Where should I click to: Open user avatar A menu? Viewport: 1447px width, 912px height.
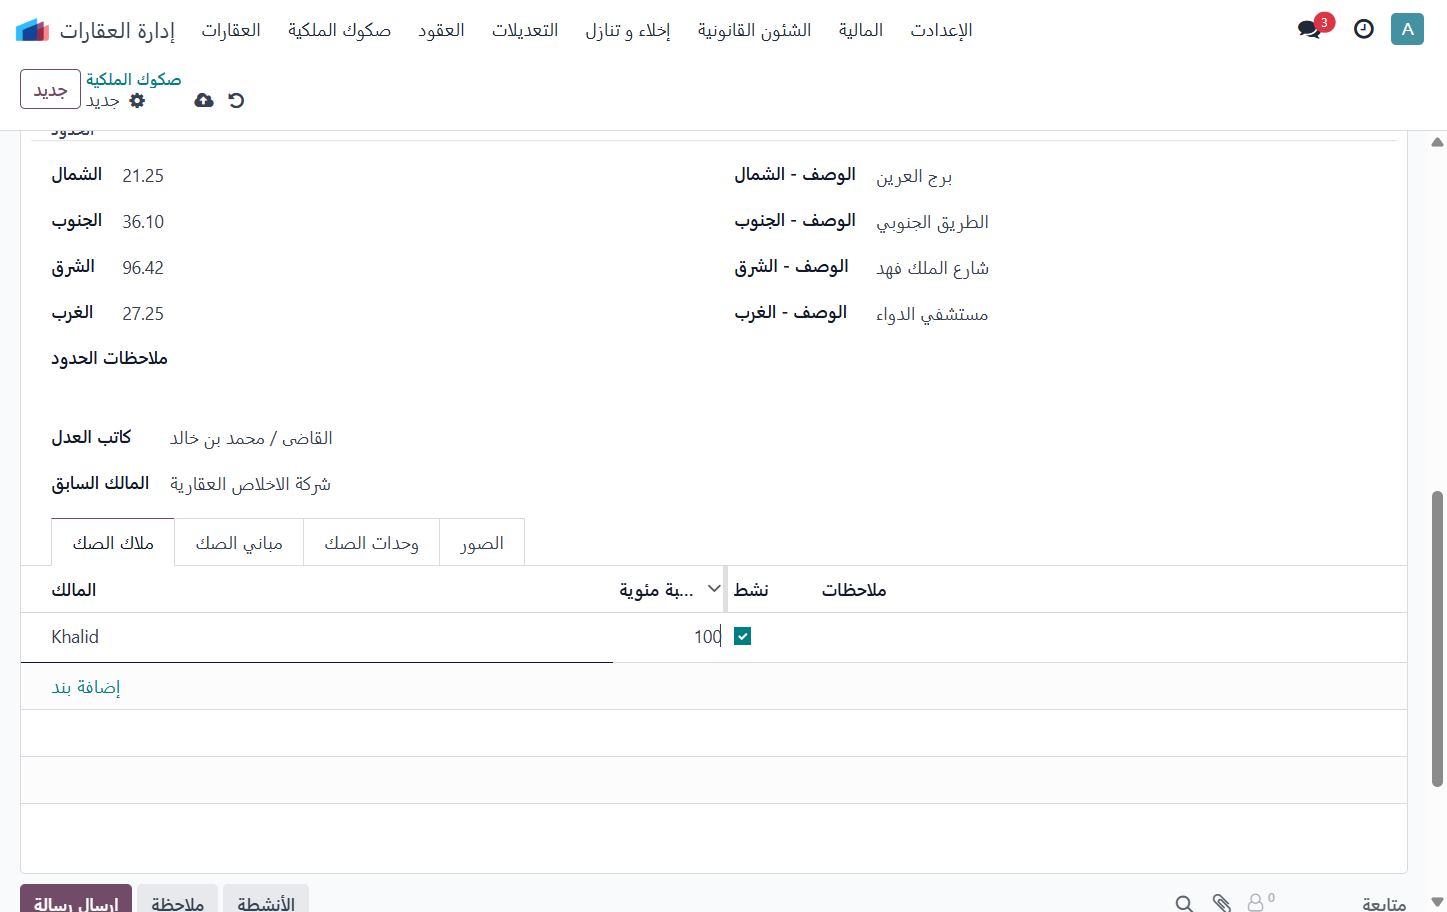pyautogui.click(x=1407, y=29)
